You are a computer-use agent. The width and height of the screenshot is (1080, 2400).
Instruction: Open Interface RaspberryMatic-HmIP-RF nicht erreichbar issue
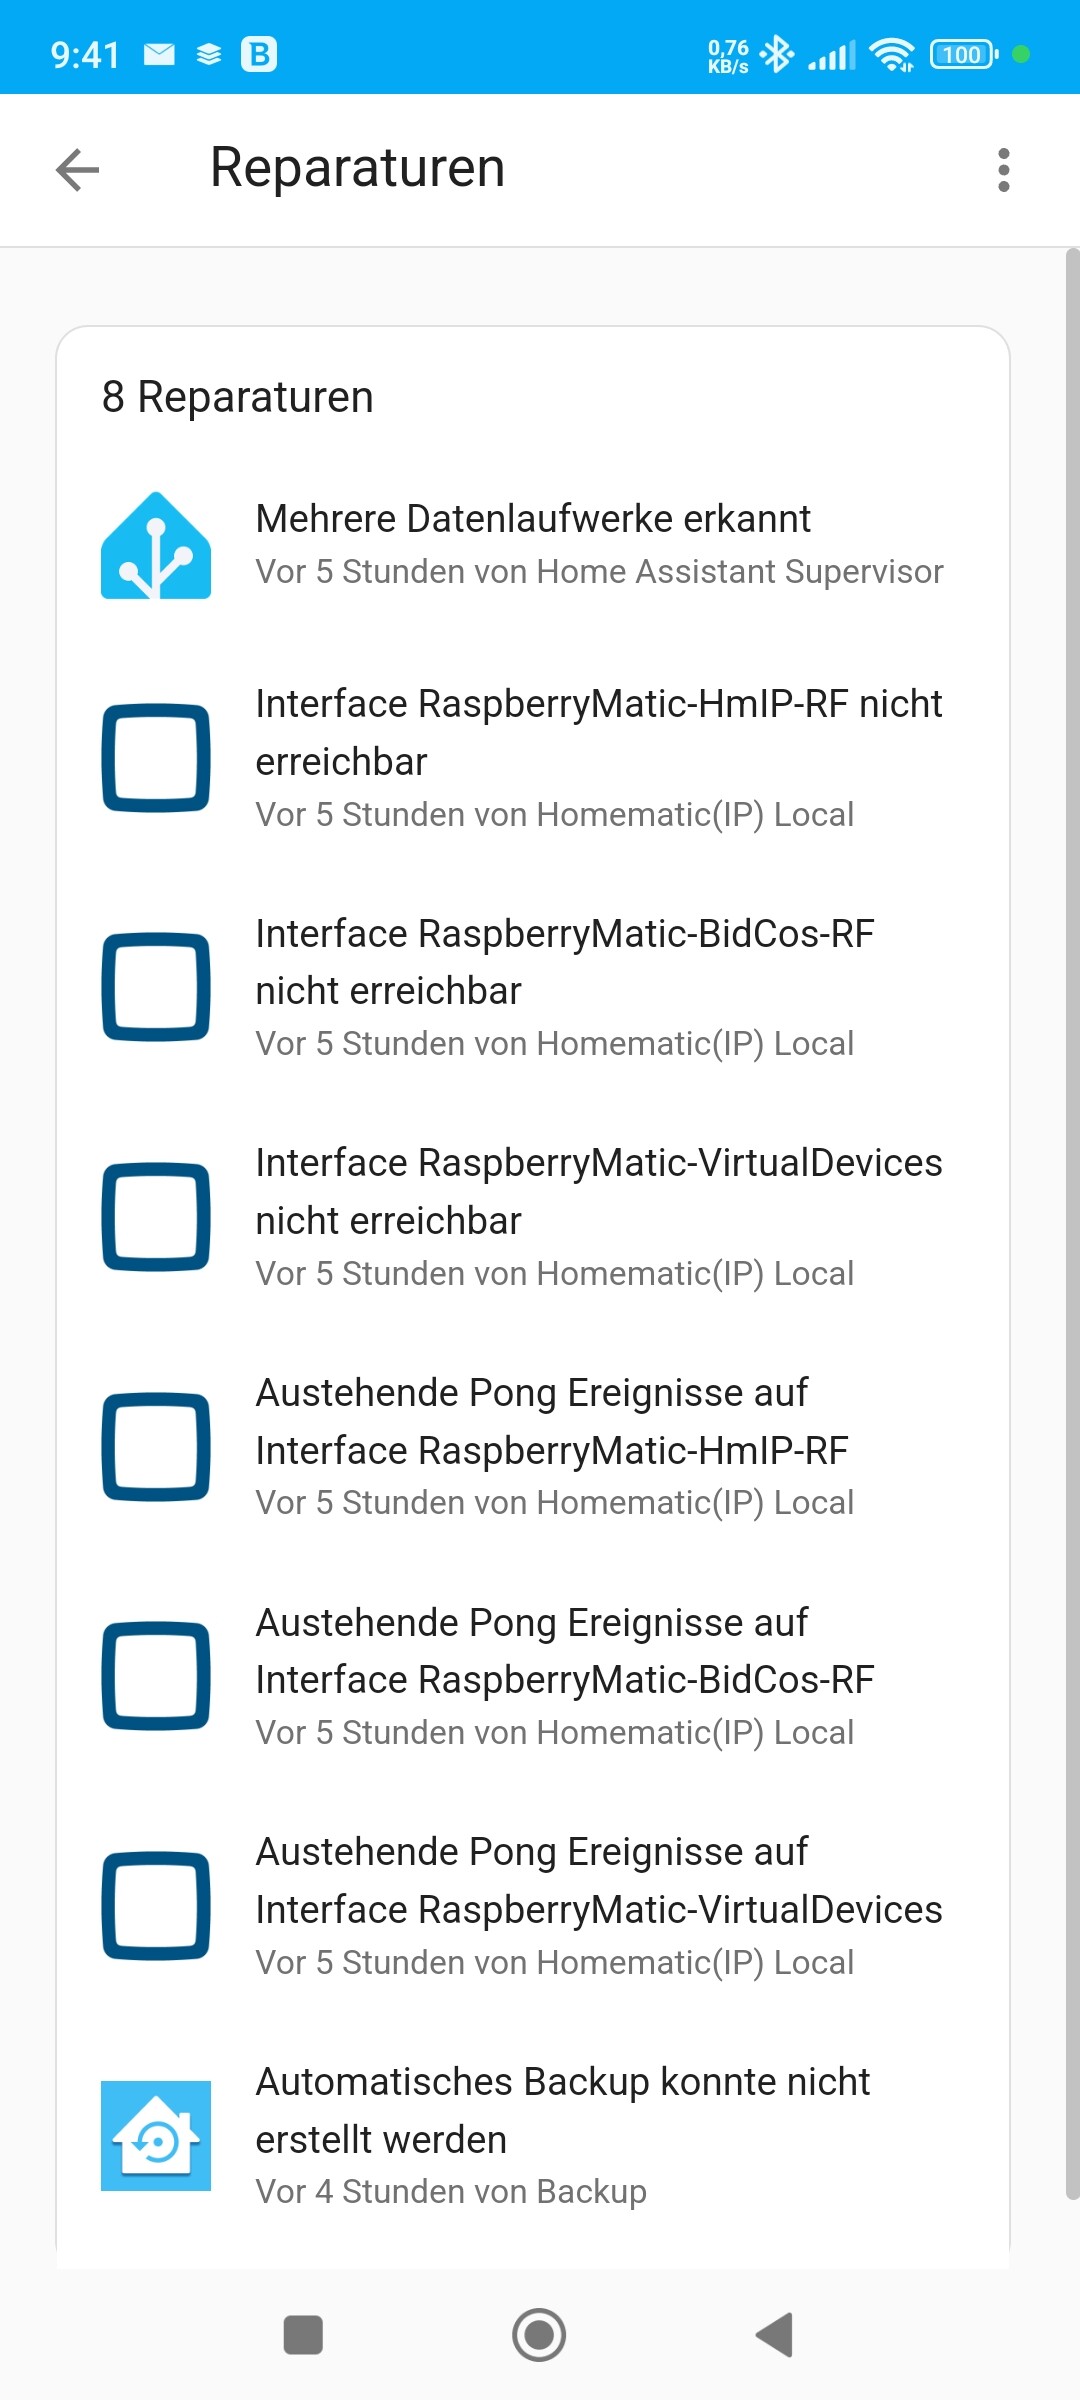(533, 758)
